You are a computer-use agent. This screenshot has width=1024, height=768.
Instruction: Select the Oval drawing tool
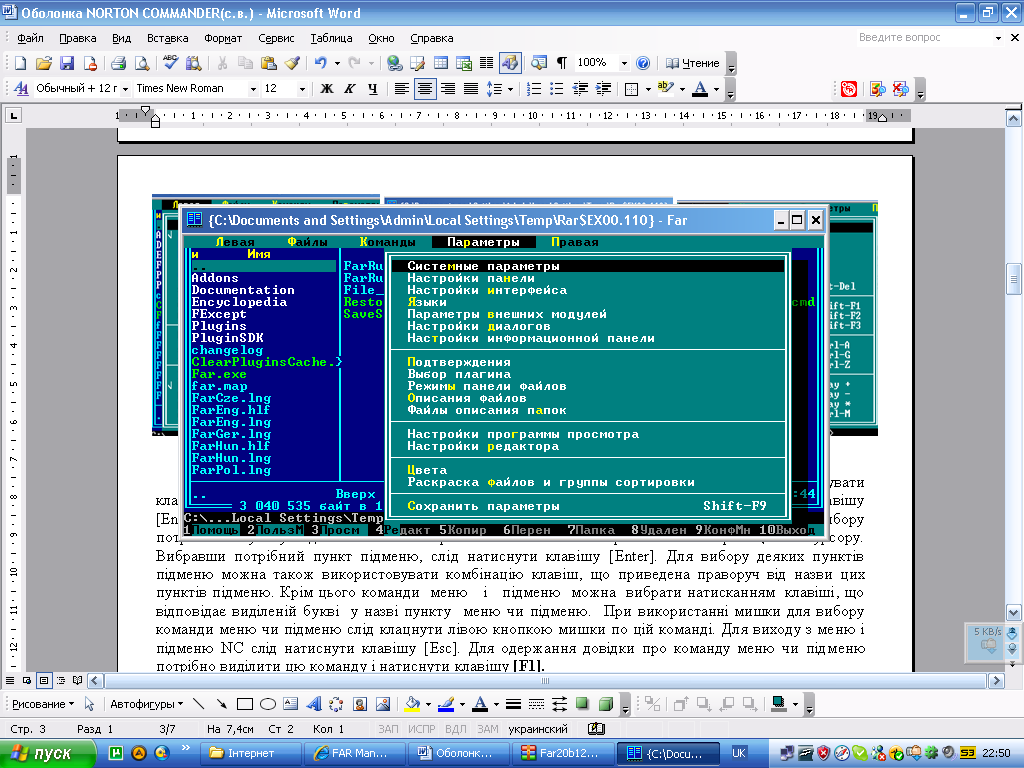268,704
